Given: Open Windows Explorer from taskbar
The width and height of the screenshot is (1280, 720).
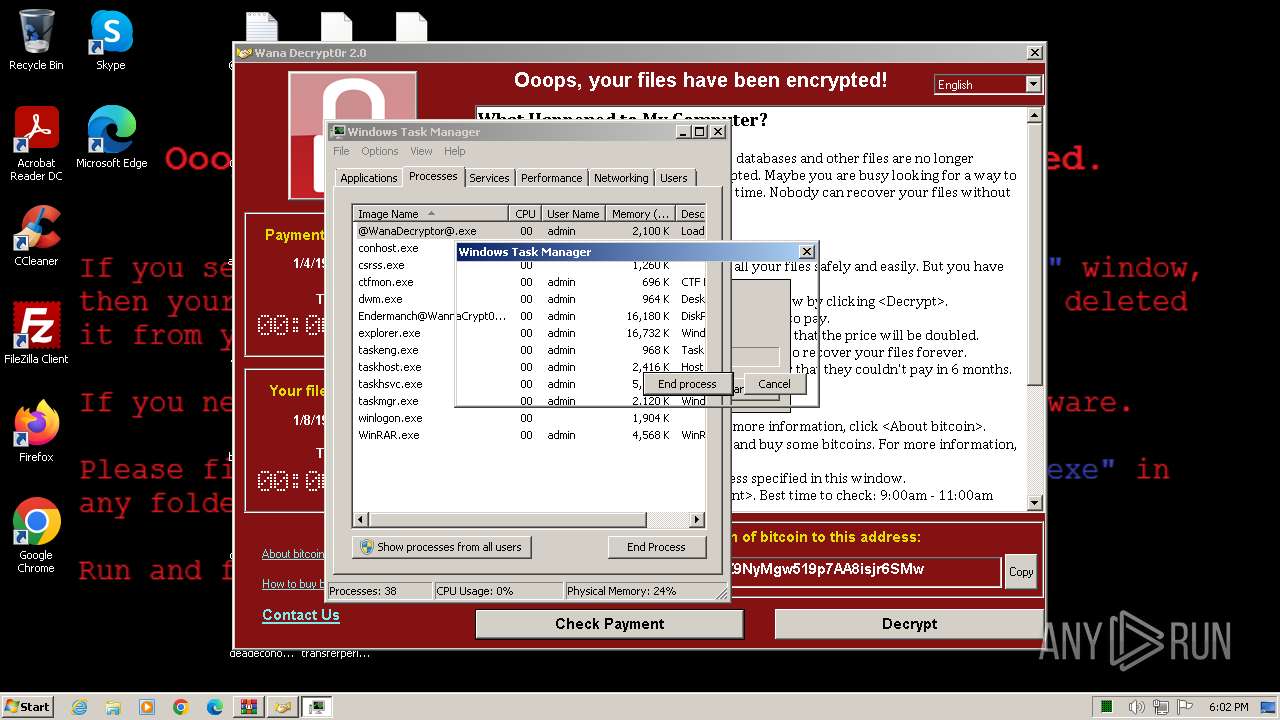Looking at the screenshot, I should 113,707.
